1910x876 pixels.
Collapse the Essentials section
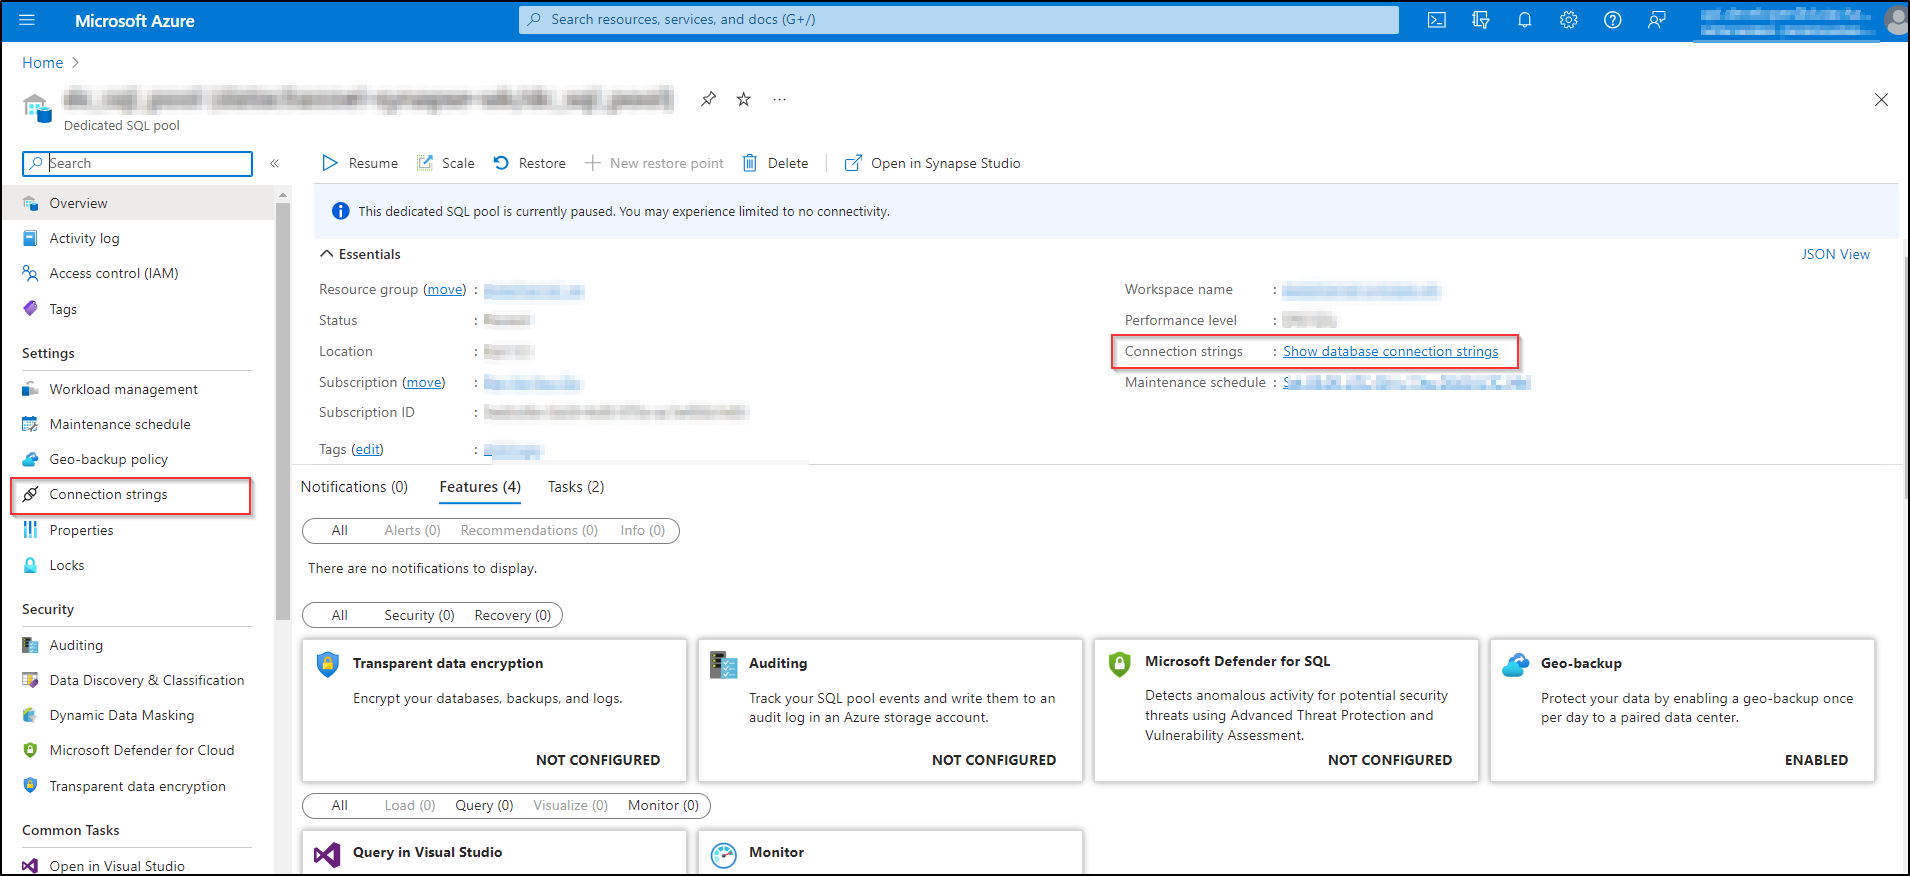[x=361, y=254]
